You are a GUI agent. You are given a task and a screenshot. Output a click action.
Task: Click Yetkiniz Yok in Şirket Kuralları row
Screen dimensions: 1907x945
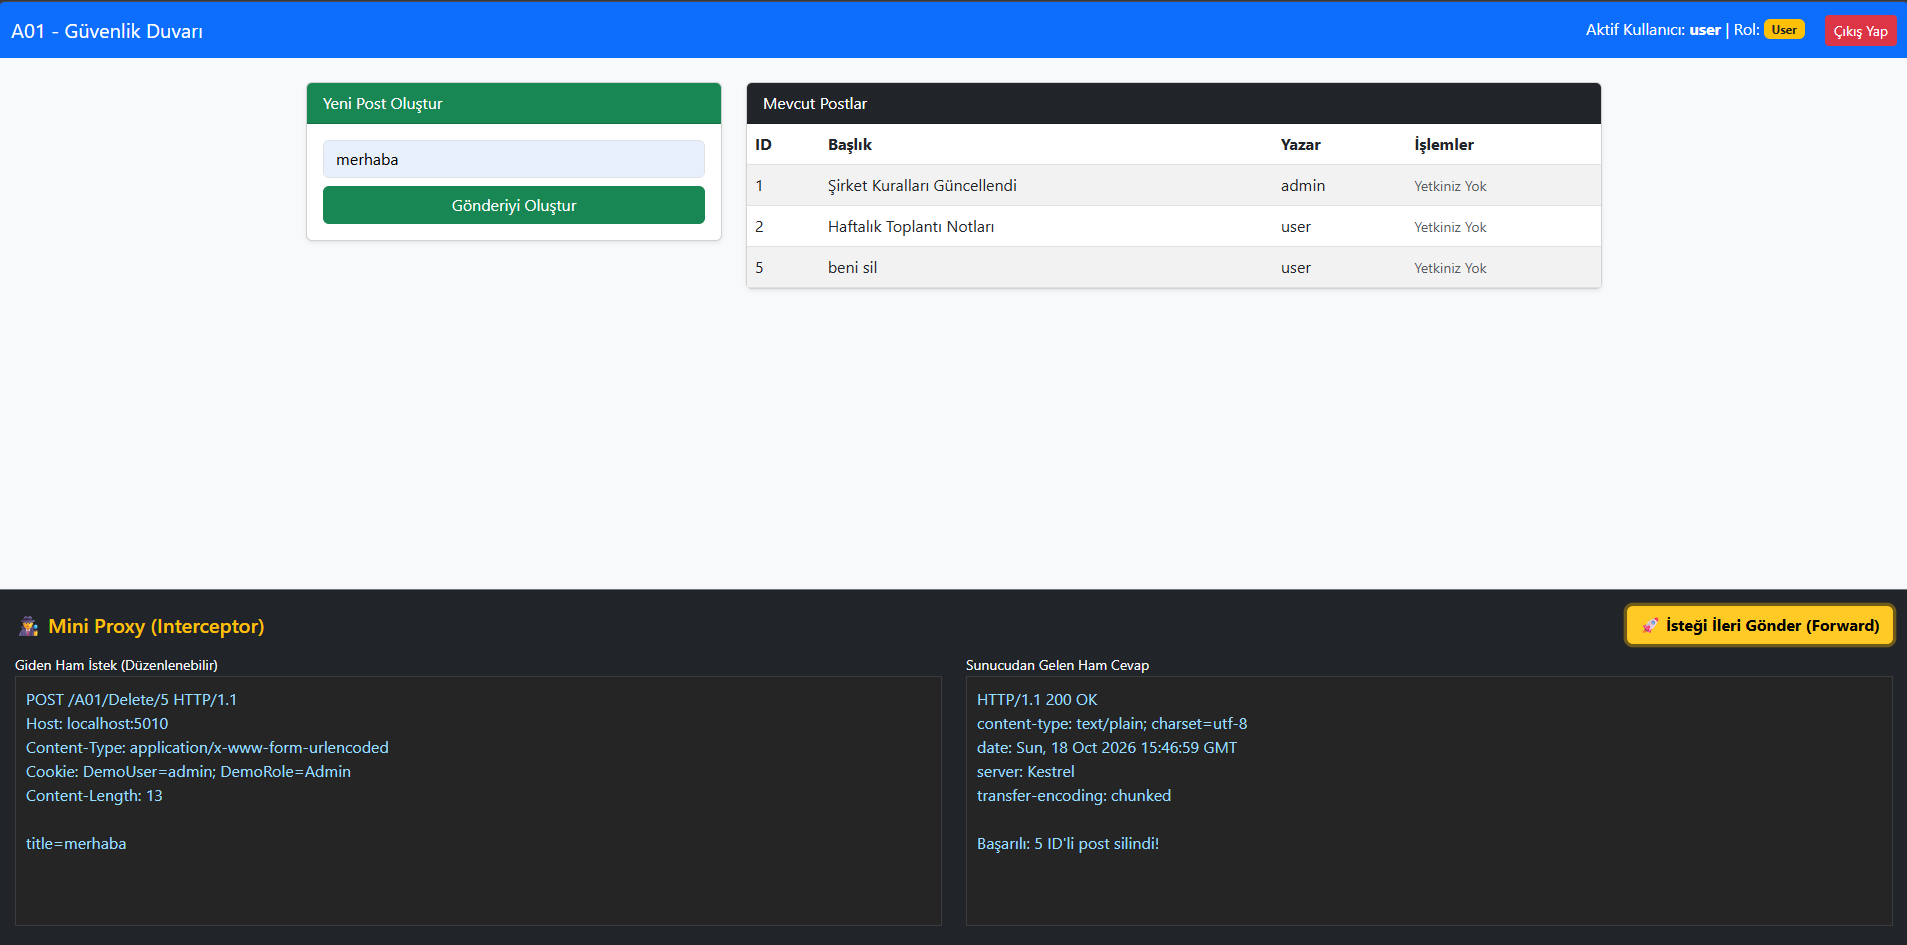tap(1450, 186)
